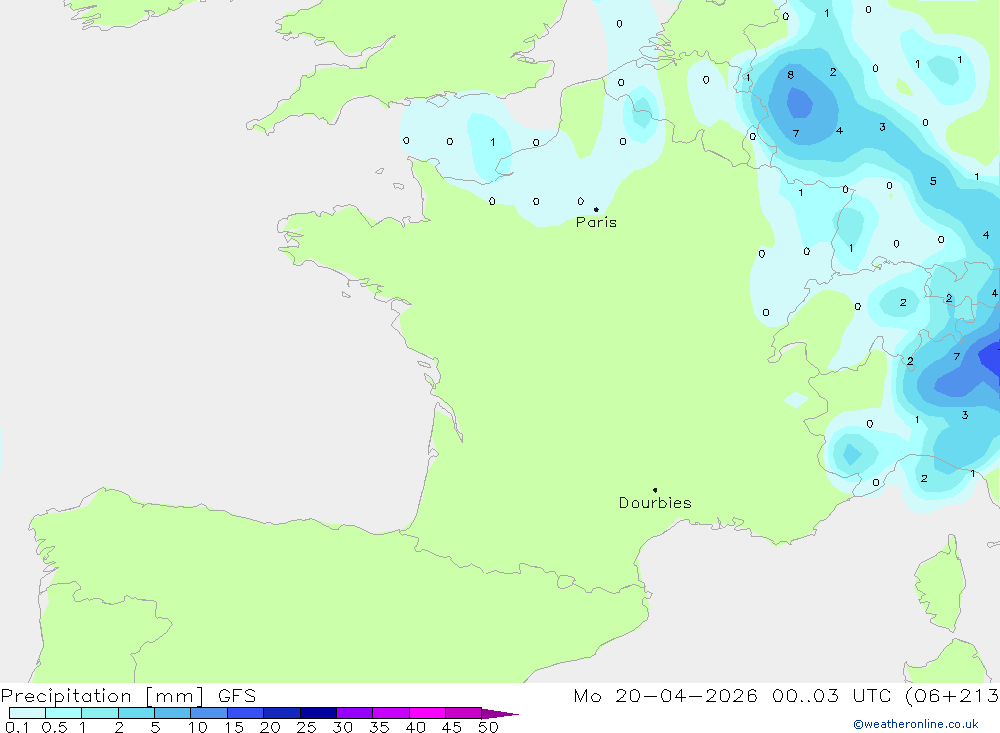The height and width of the screenshot is (733, 1000).
Task: Click the 0.5–1 mm legend color swatch
Action: coord(63,713)
